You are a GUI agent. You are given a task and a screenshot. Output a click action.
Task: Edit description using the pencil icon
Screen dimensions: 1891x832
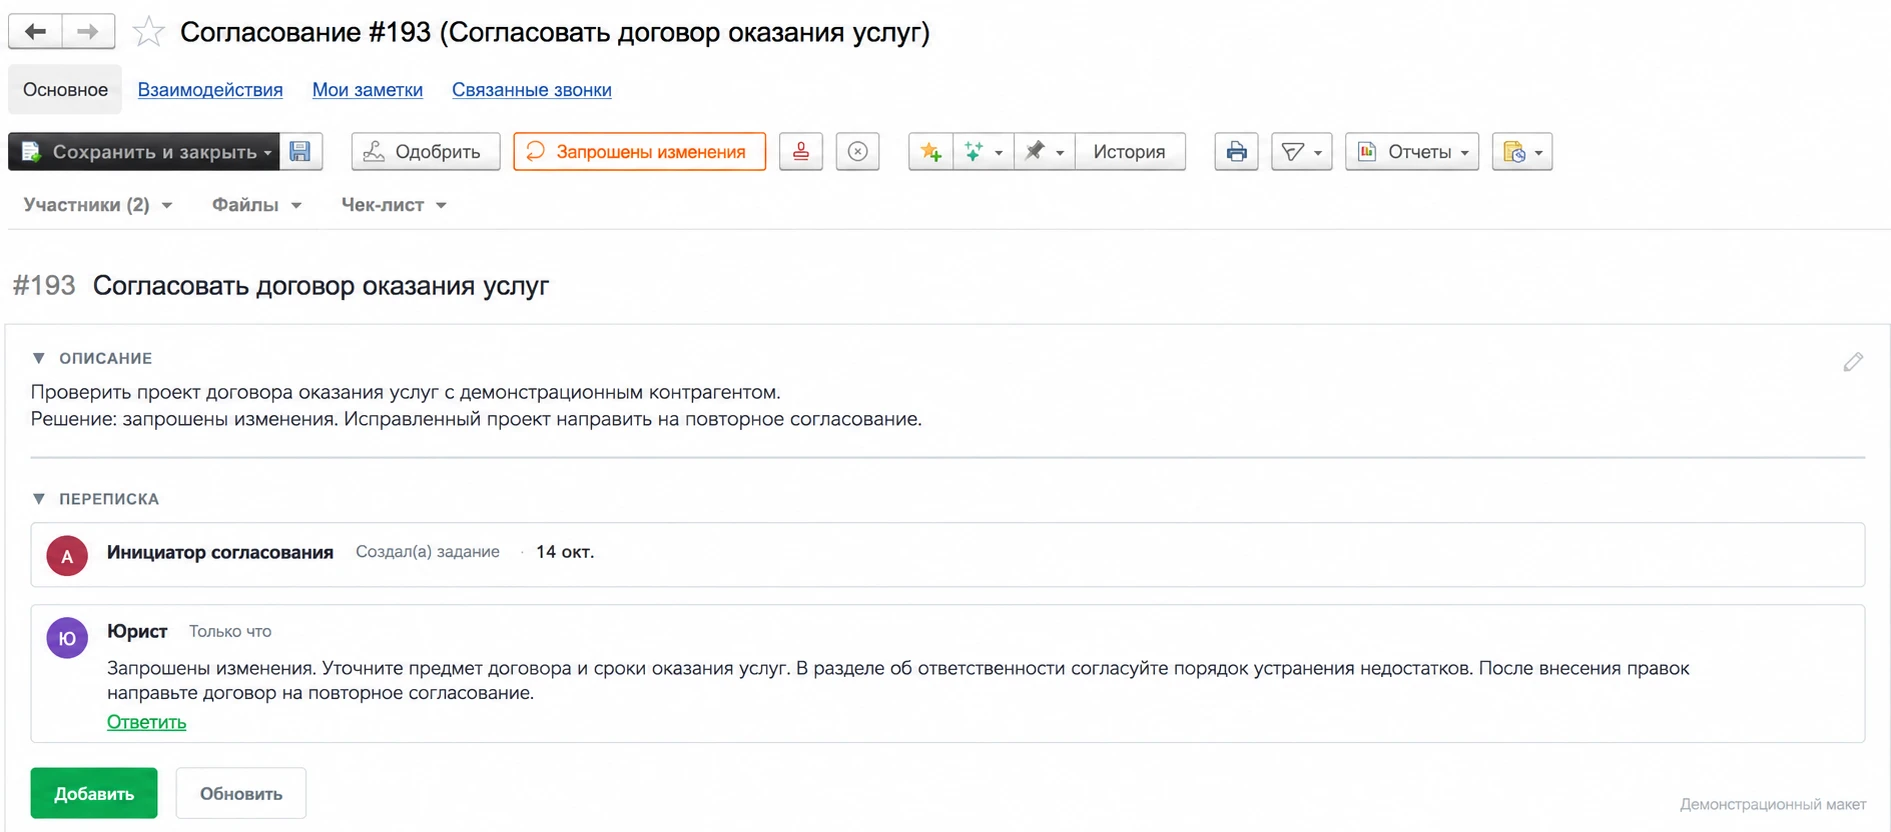tap(1853, 362)
